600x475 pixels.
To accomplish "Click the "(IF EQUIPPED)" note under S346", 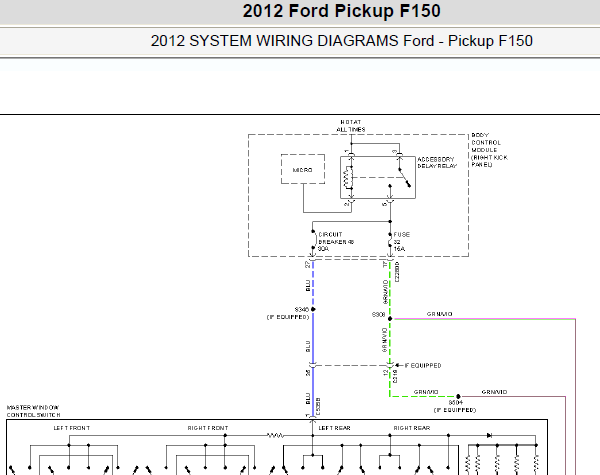I will point(288,317).
